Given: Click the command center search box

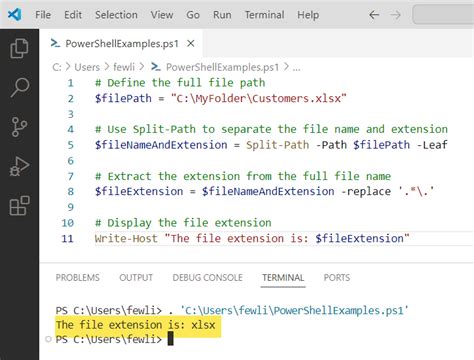Looking at the screenshot, I should click(x=443, y=15).
